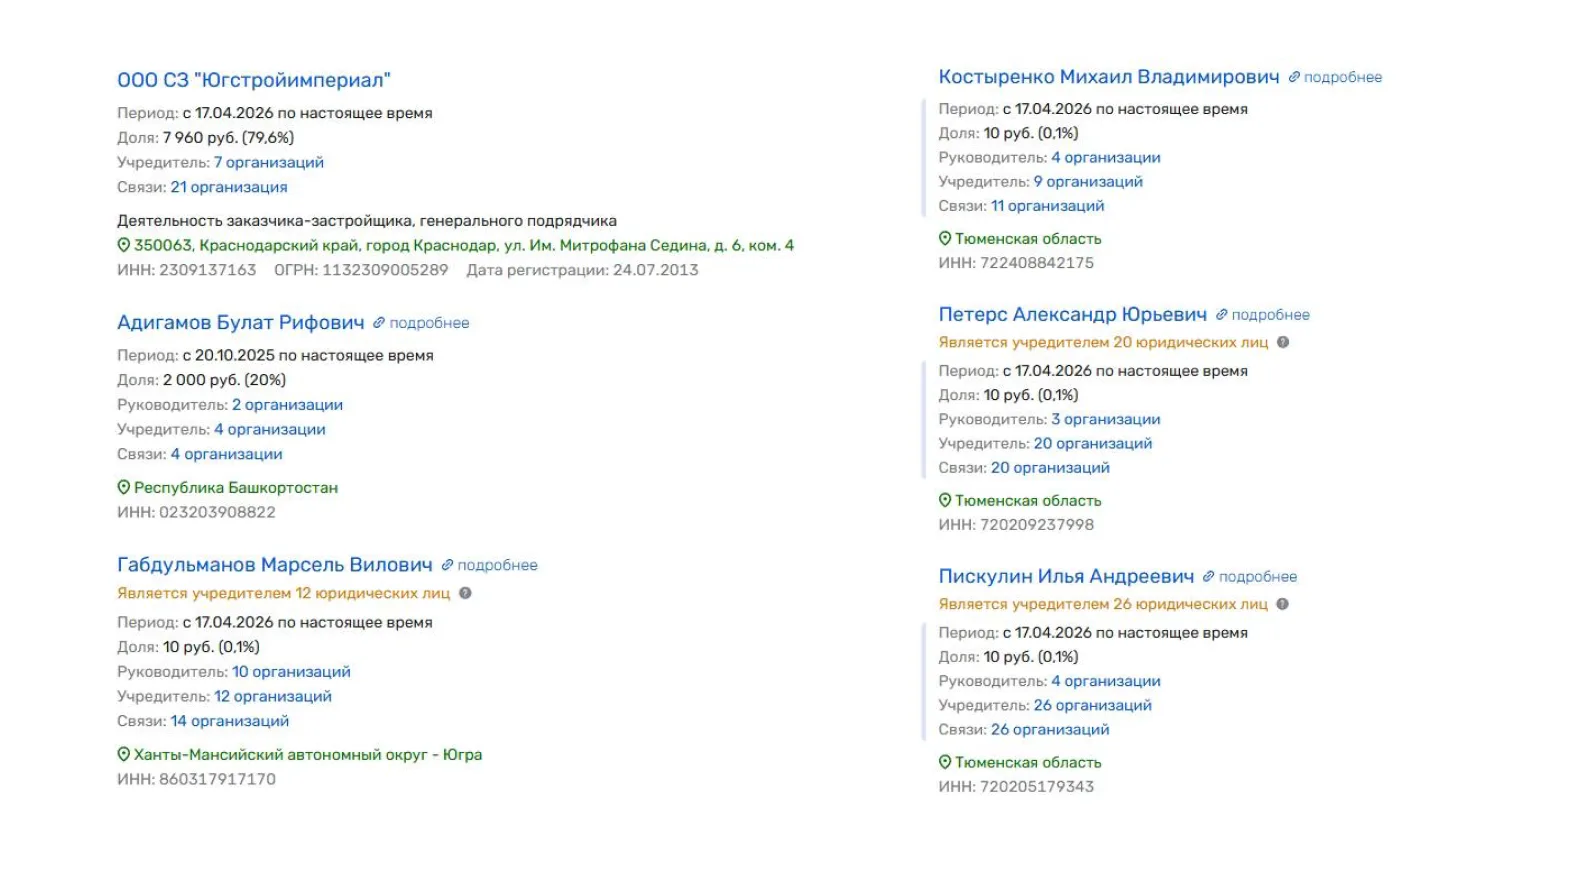1581x880 pixels.
Task: Open Петерс' 3 организации director link
Action: (x=1106, y=419)
